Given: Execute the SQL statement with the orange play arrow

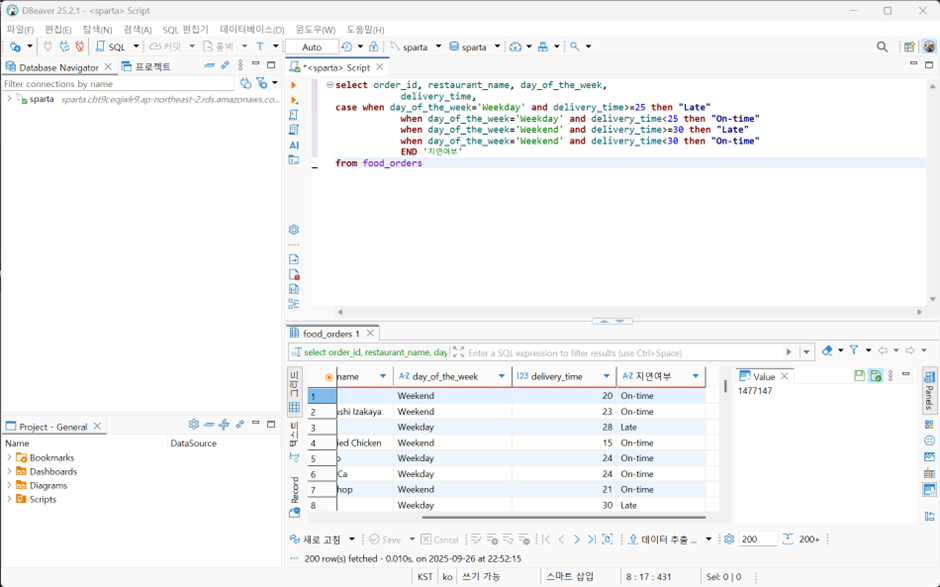Looking at the screenshot, I should (294, 85).
